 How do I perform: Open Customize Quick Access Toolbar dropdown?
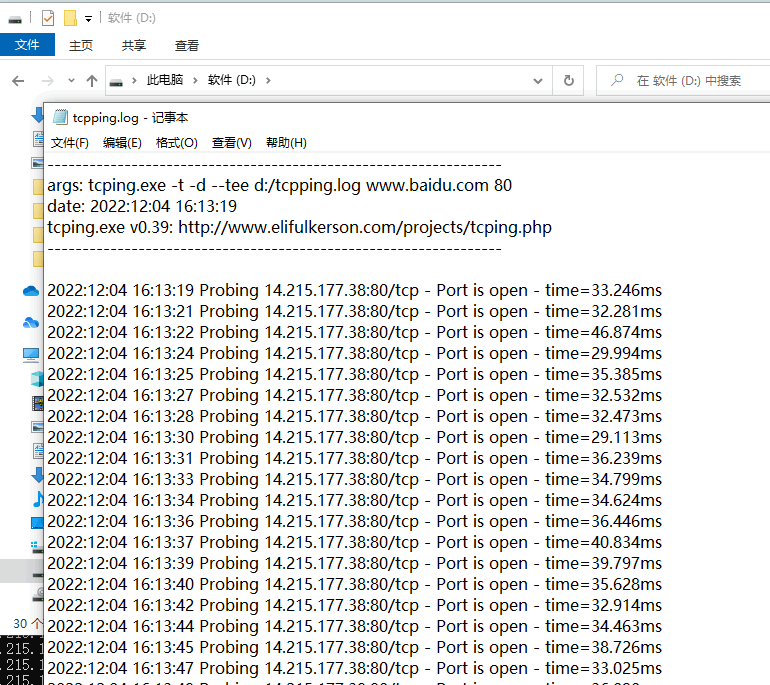tap(88, 19)
